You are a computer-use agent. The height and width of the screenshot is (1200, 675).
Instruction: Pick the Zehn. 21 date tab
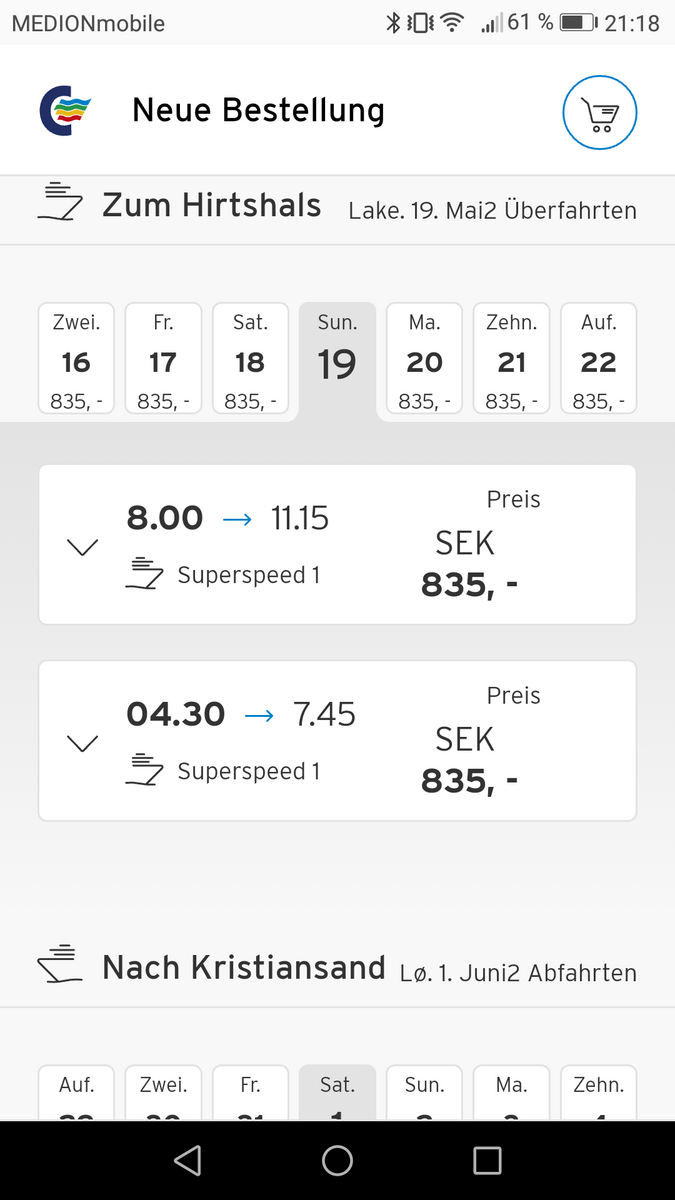(511, 359)
